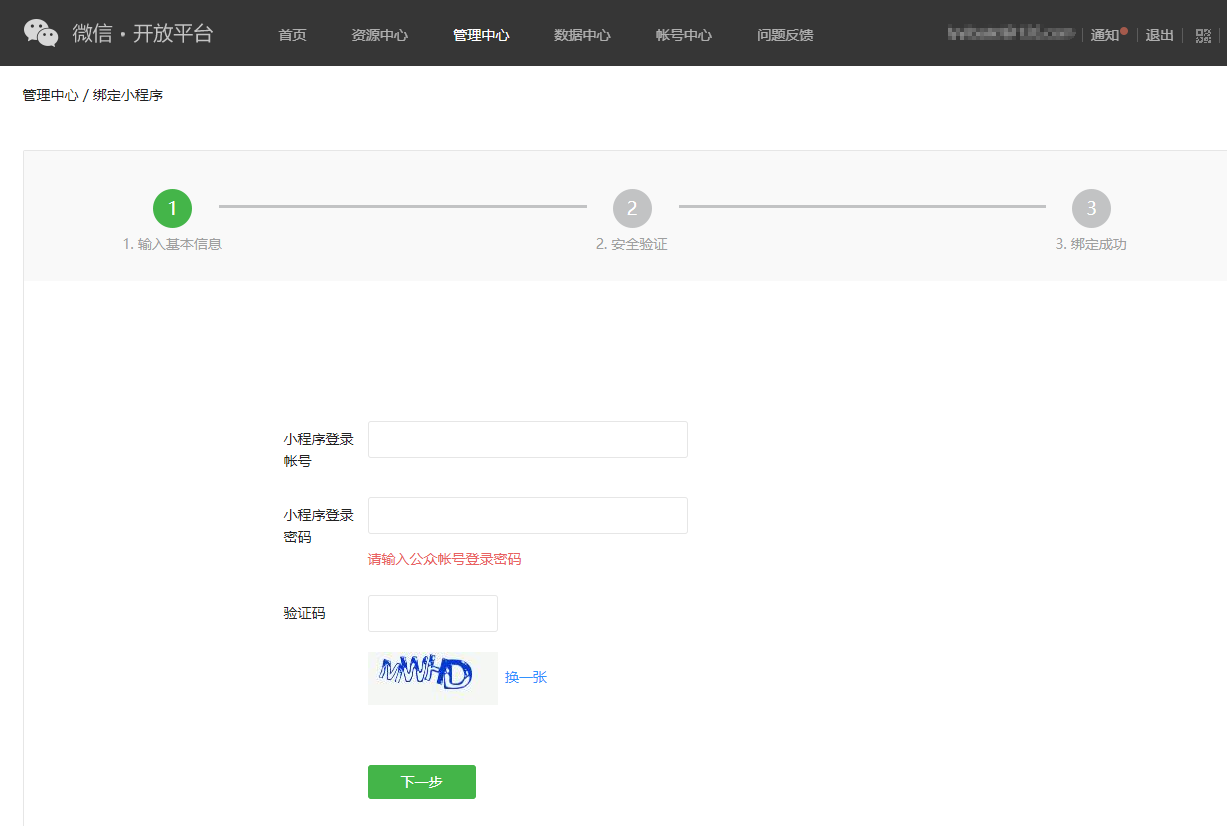This screenshot has width=1227, height=826.
Task: Click the step 1 green circle
Action: pyautogui.click(x=172, y=208)
